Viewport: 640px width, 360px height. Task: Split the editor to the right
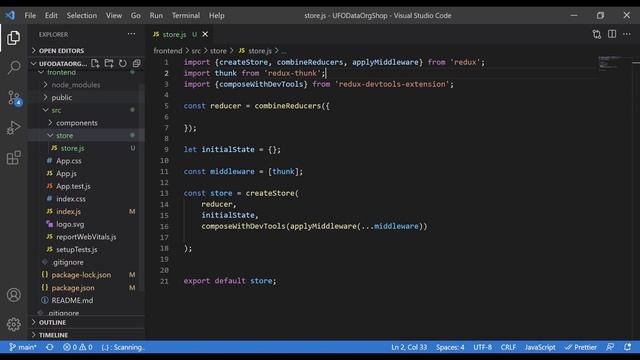coord(612,34)
